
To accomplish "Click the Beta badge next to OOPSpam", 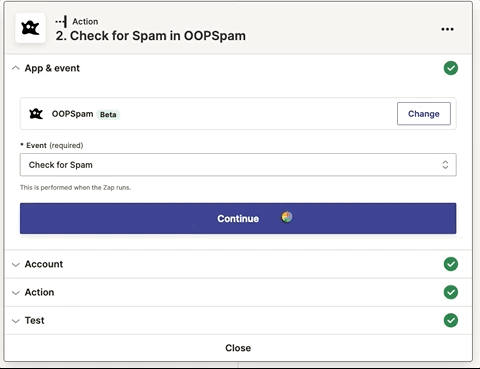I will click(x=108, y=115).
